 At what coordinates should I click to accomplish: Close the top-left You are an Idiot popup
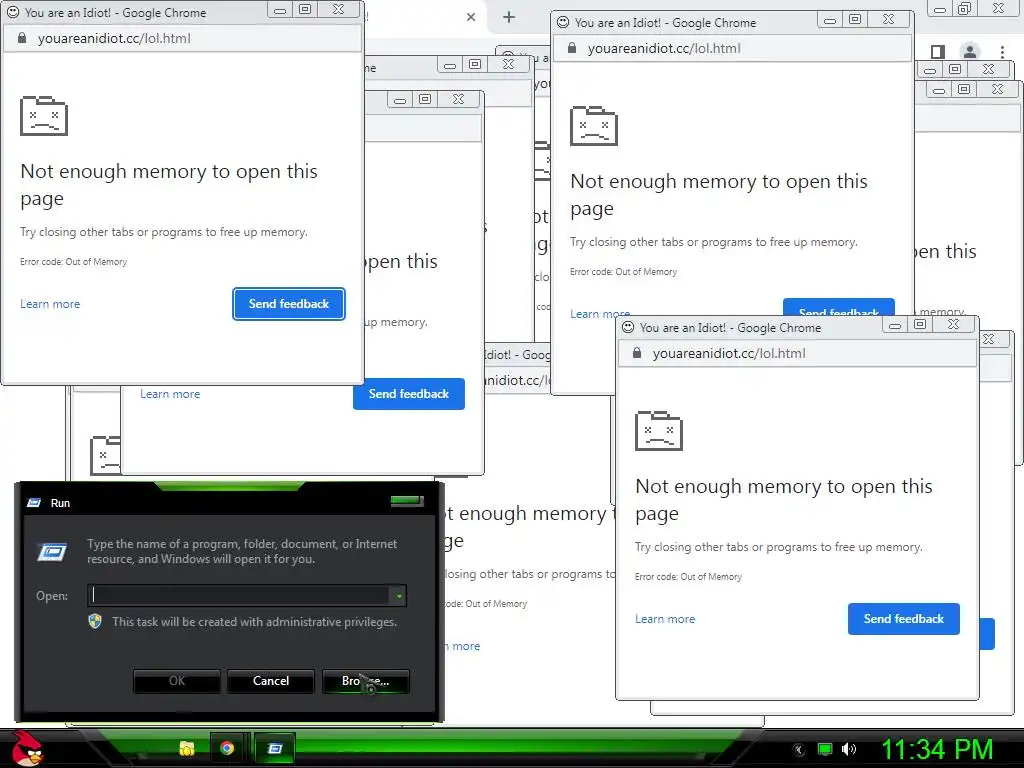point(338,9)
